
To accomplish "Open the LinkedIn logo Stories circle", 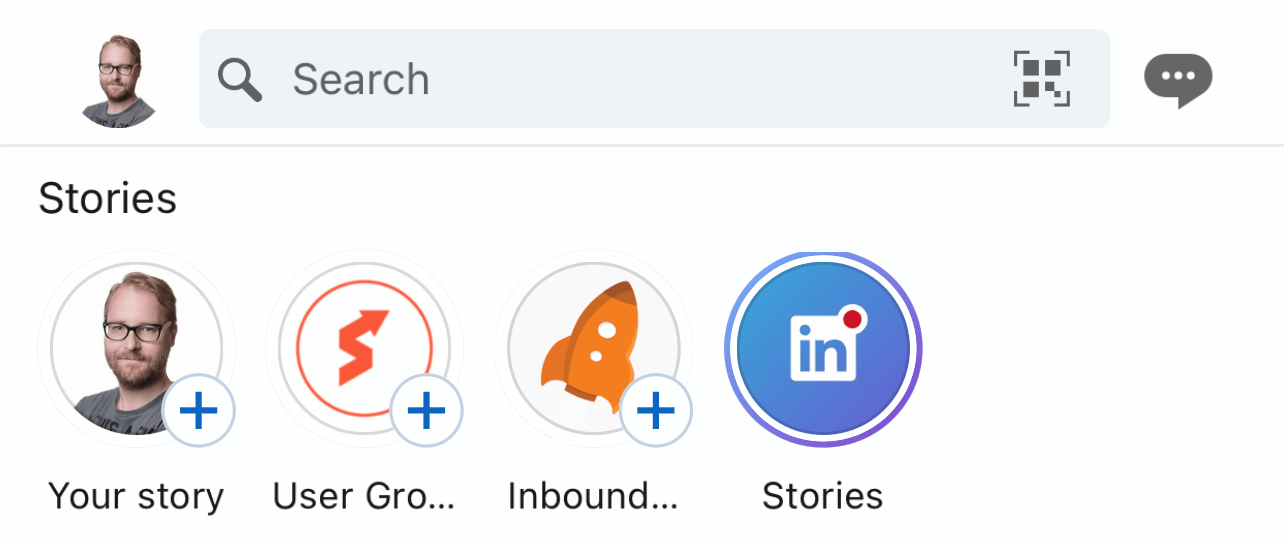I will tap(823, 348).
